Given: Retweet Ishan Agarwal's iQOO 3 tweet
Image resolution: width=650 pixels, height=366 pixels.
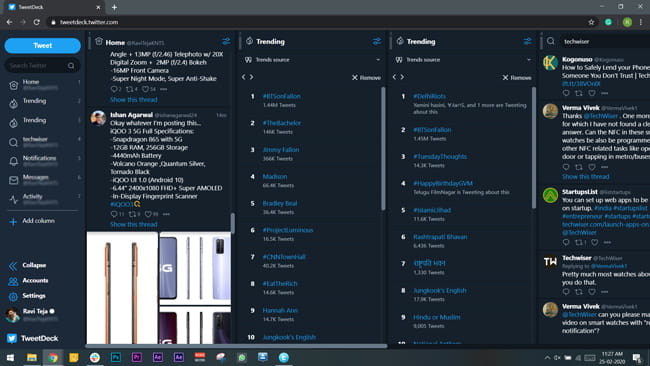Looking at the screenshot, I should coord(132,214).
